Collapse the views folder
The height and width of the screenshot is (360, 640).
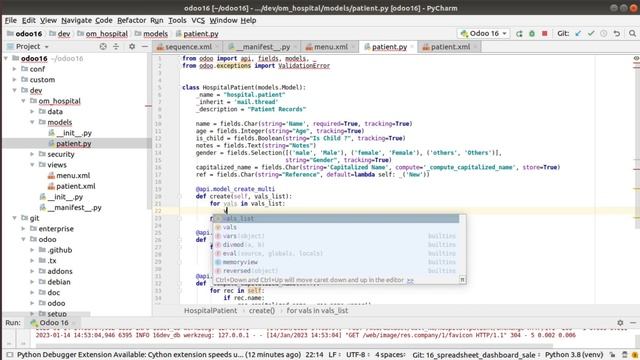(x=32, y=164)
